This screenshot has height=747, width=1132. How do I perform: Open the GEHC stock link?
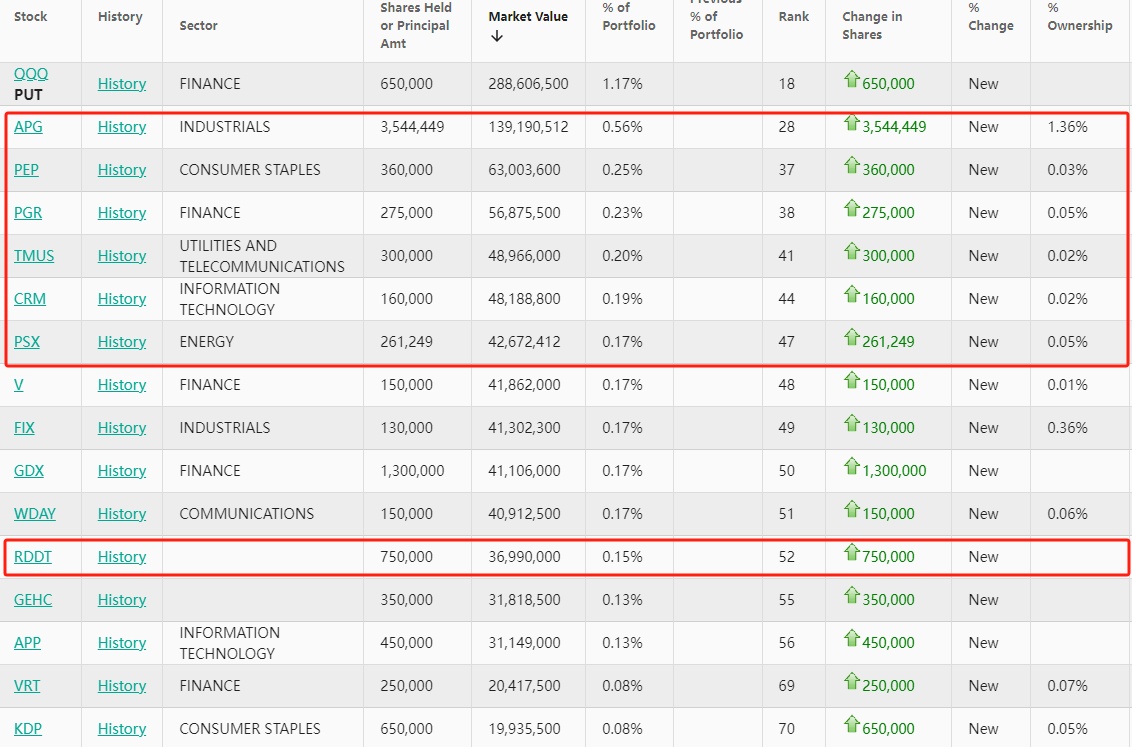33,600
